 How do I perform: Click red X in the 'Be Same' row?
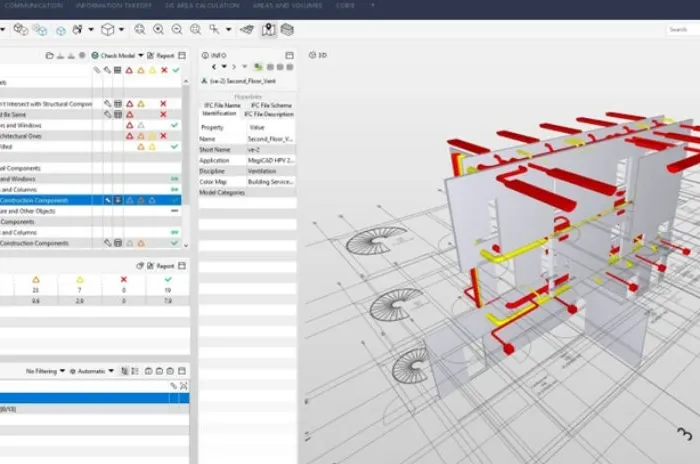point(163,114)
